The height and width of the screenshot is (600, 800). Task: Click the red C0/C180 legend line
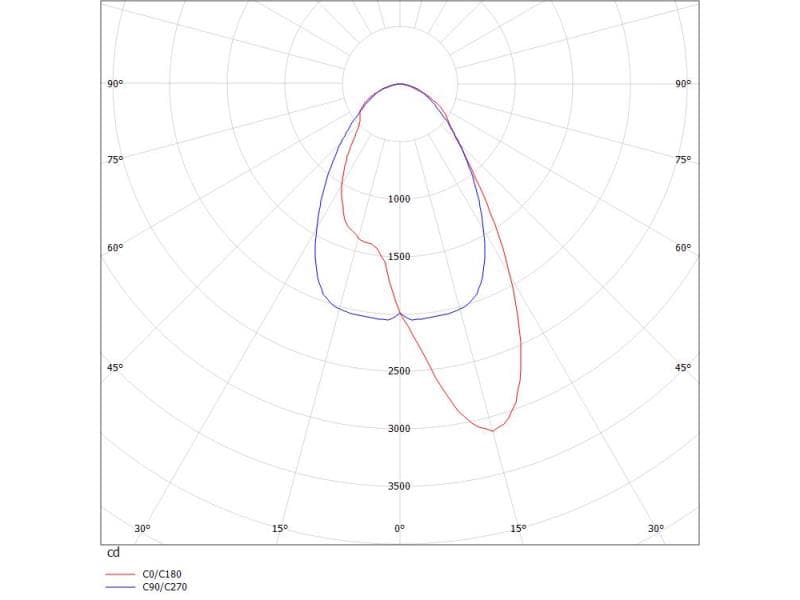119,575
